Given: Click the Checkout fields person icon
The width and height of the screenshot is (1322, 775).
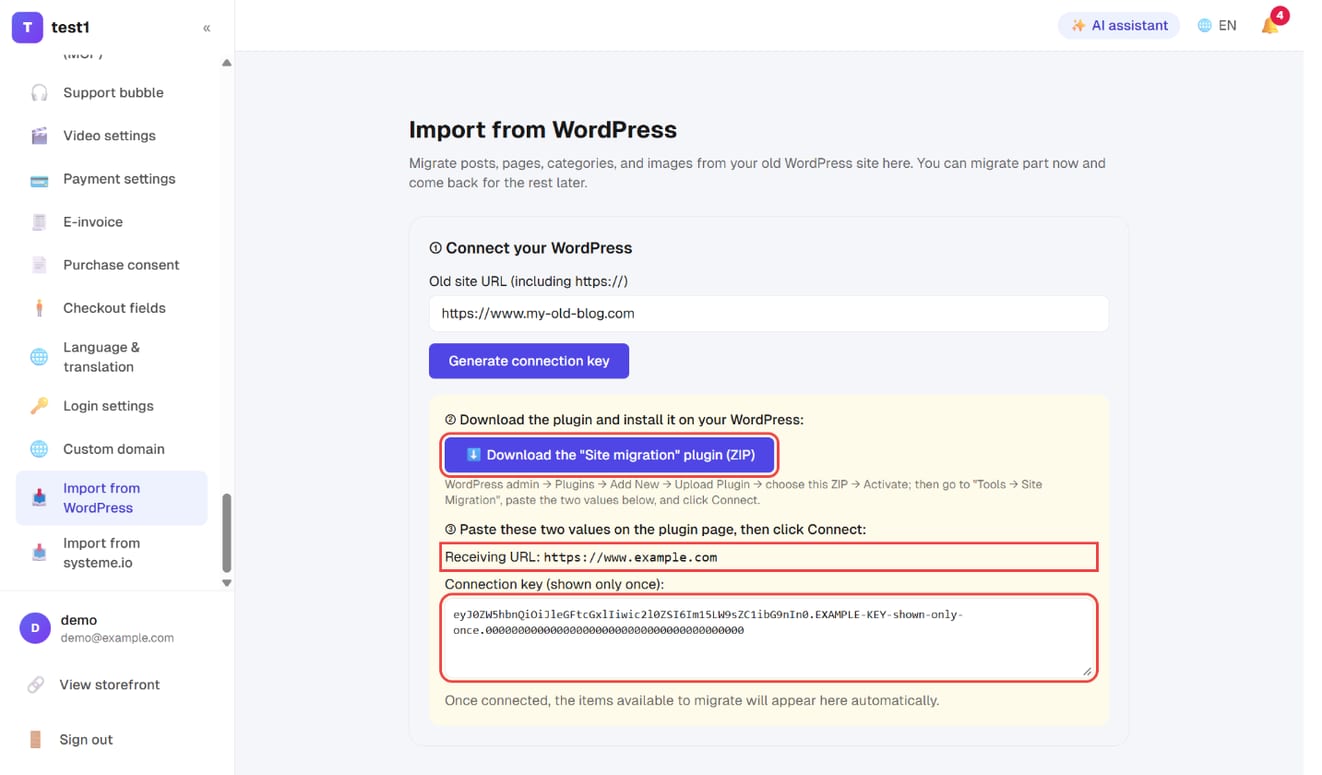Looking at the screenshot, I should 39,308.
